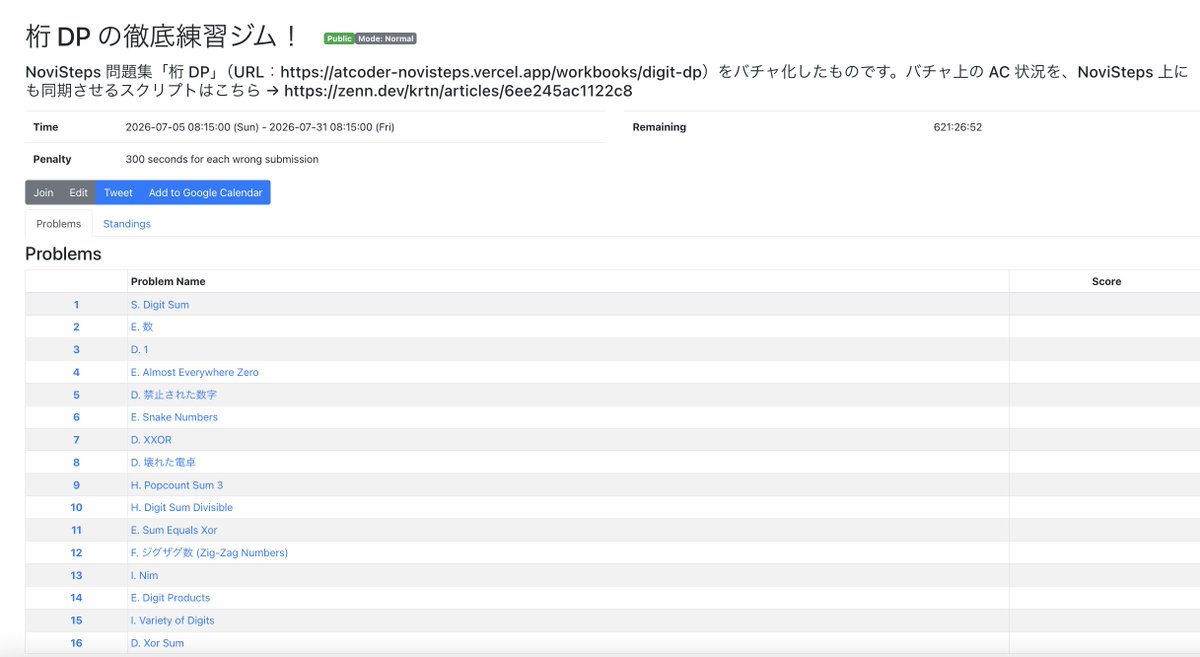Viewport: 1200px width, 657px height.
Task: Click problem number 14 link
Action: (x=76, y=597)
